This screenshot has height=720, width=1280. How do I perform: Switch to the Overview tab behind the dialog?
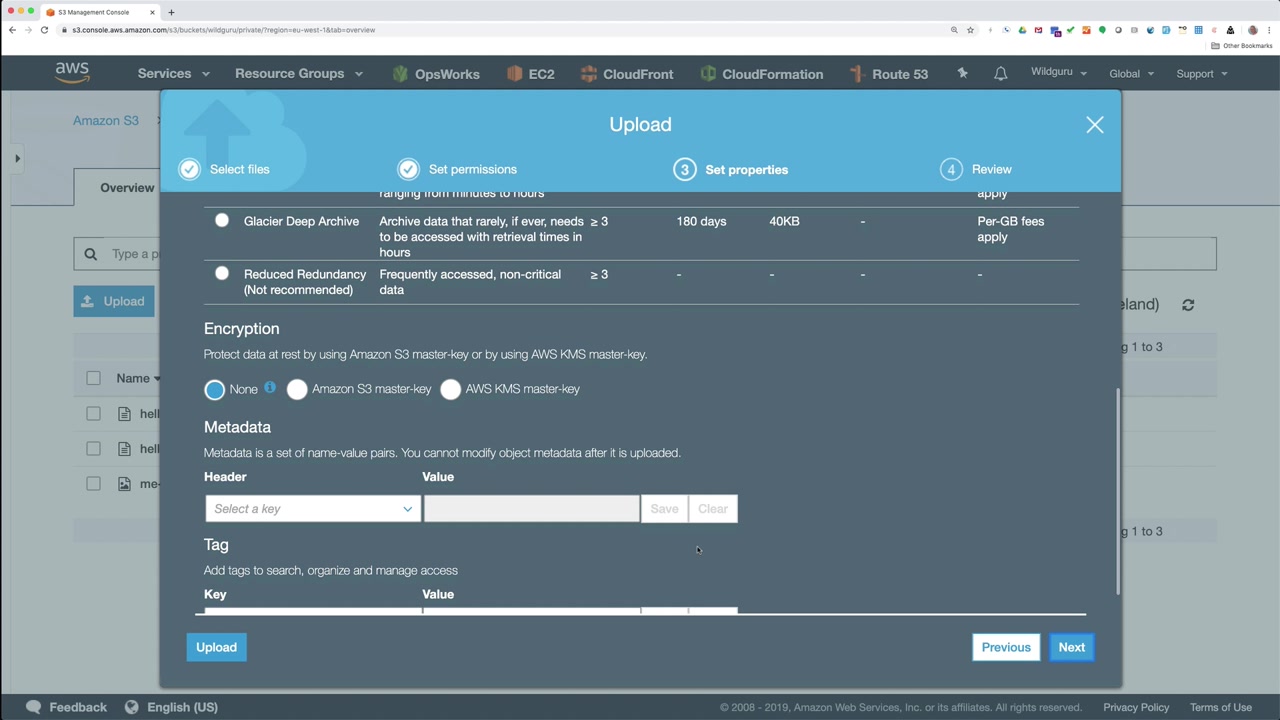coord(127,188)
